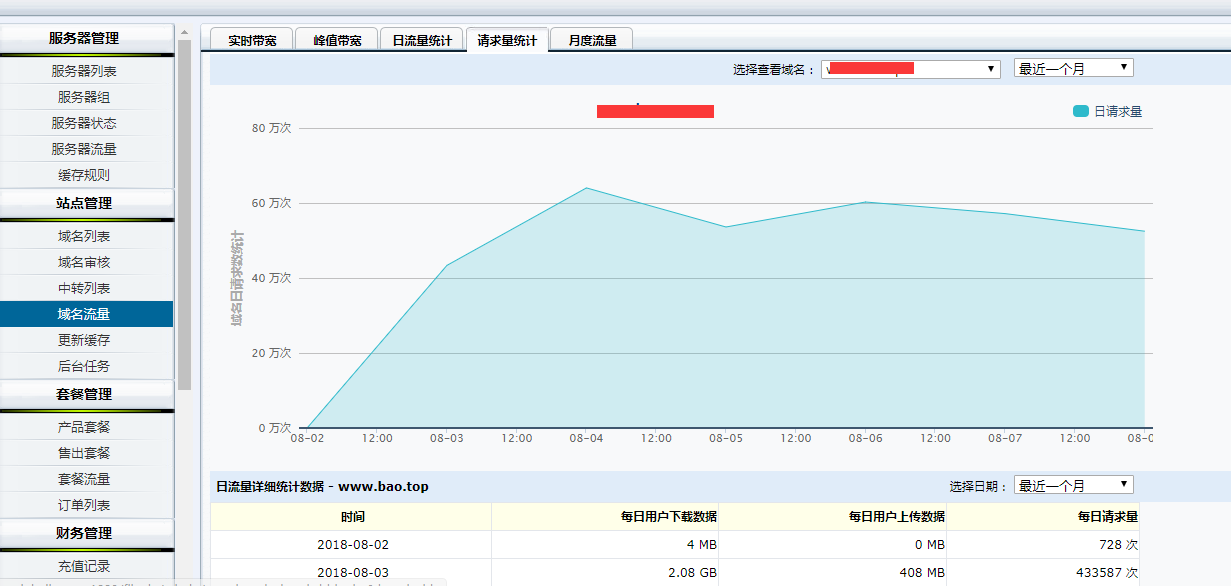Toggle the 日请求量 legend swatch

point(1080,111)
